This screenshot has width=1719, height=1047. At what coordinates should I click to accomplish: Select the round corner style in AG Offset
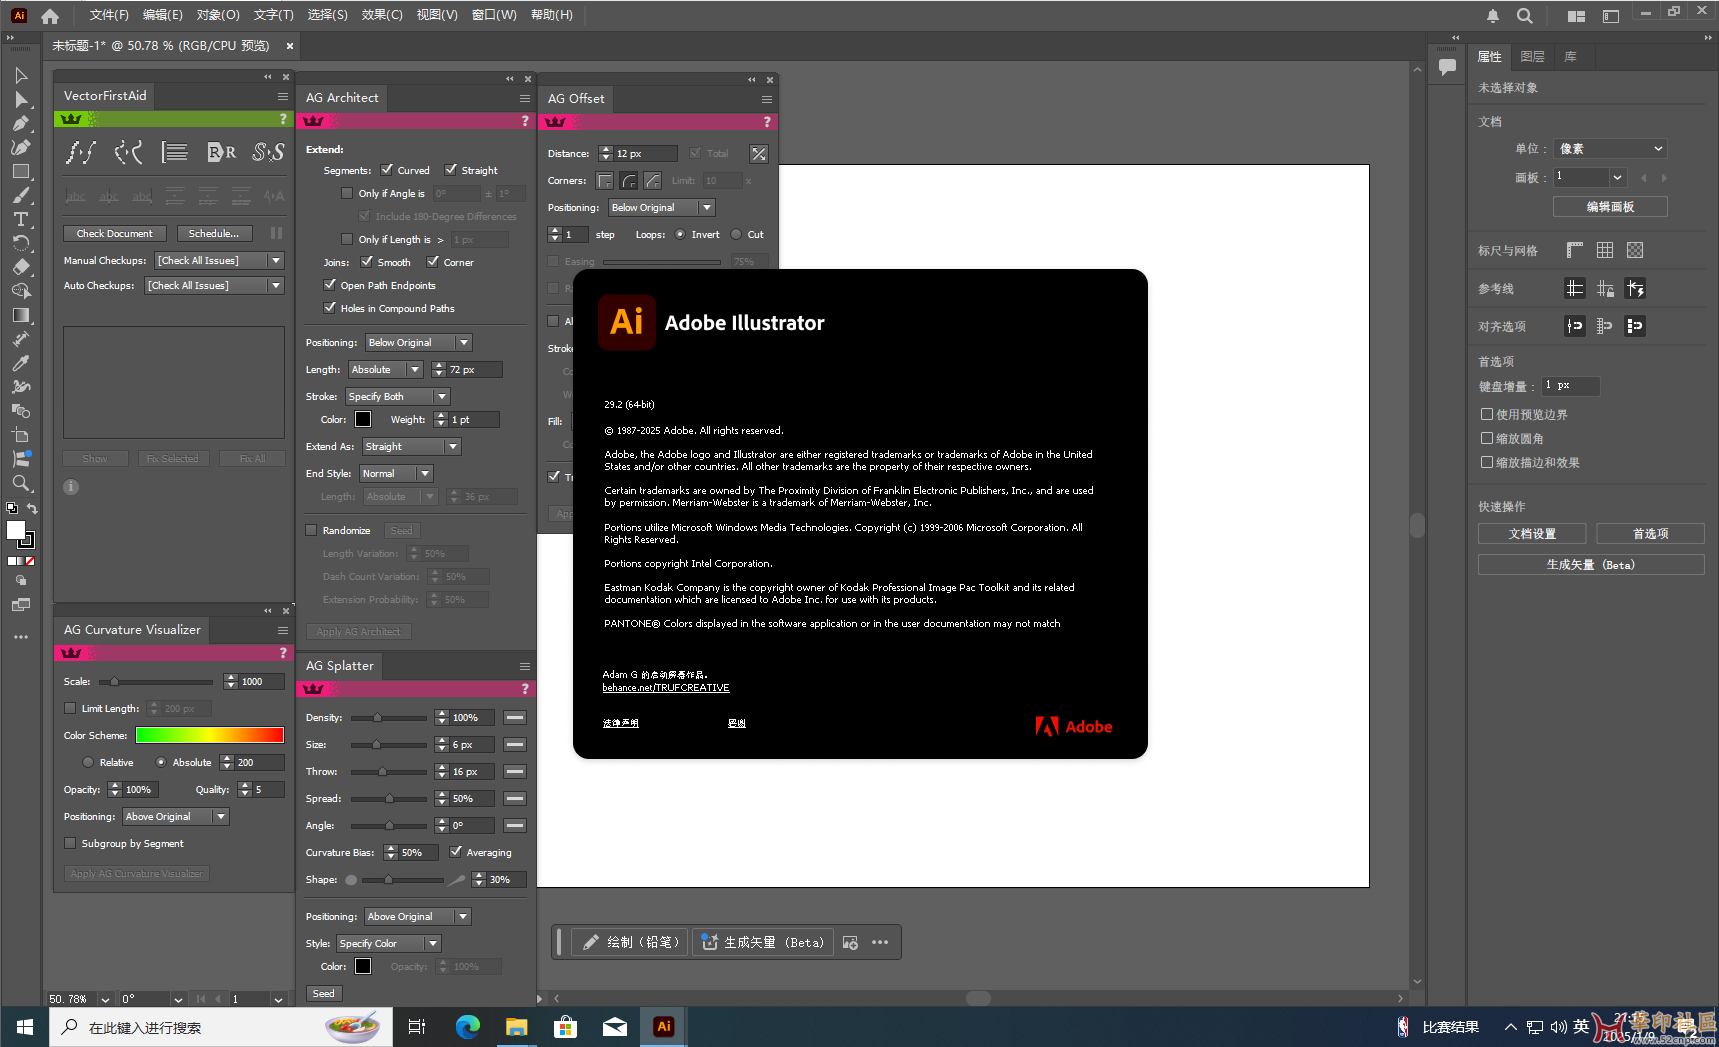[629, 181]
